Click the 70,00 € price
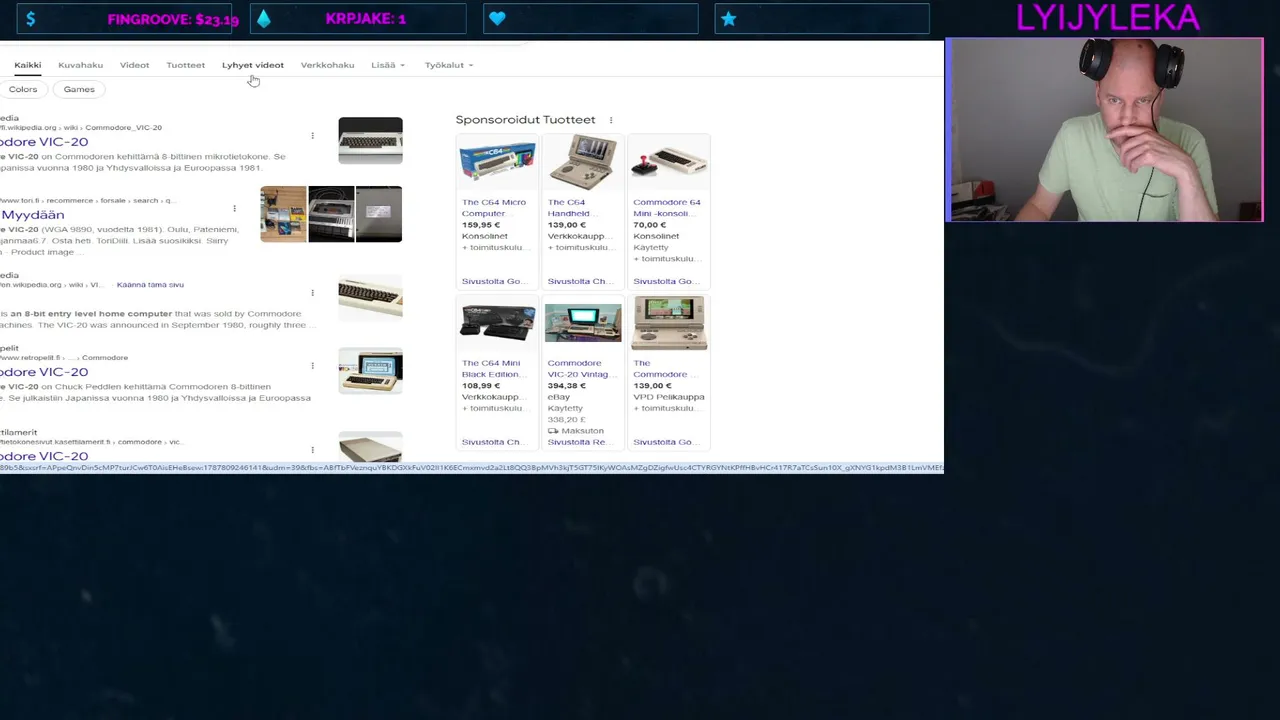1280x720 pixels. point(650,225)
